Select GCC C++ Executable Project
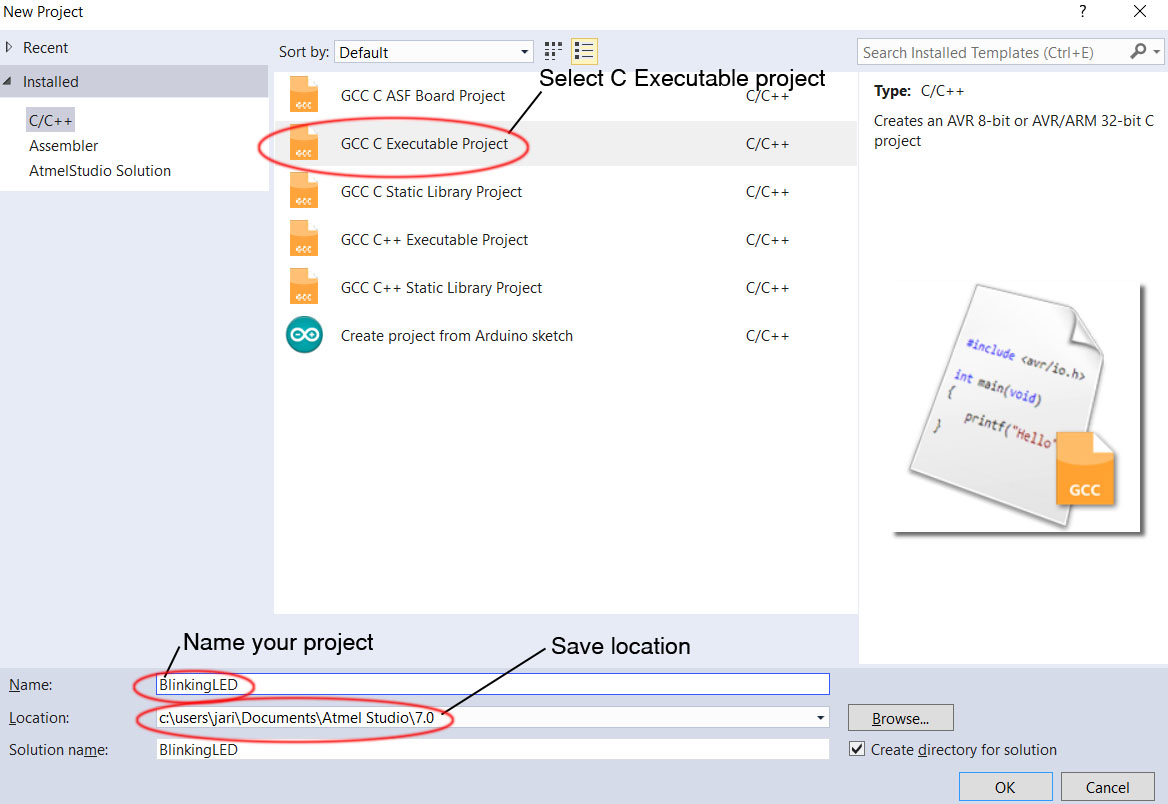 (x=565, y=239)
